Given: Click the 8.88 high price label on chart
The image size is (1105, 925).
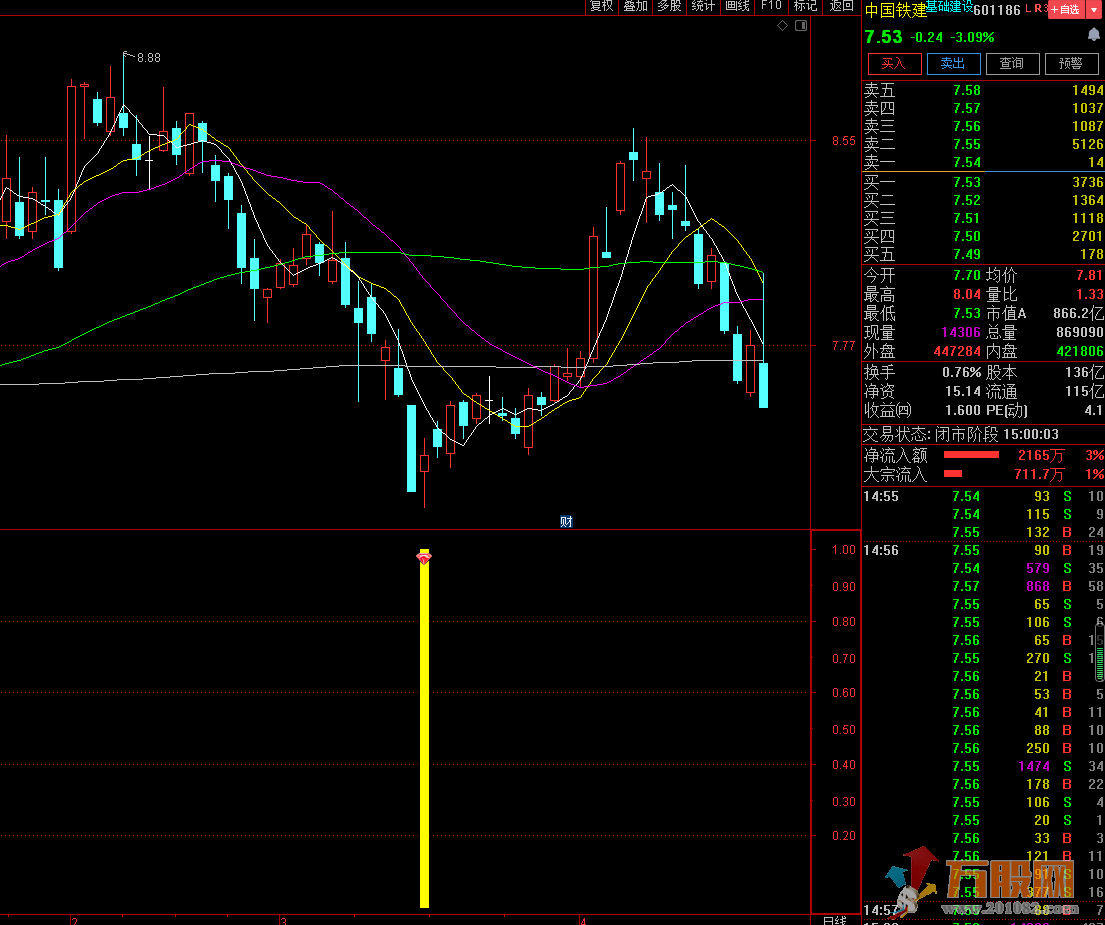Looking at the screenshot, I should 149,58.
